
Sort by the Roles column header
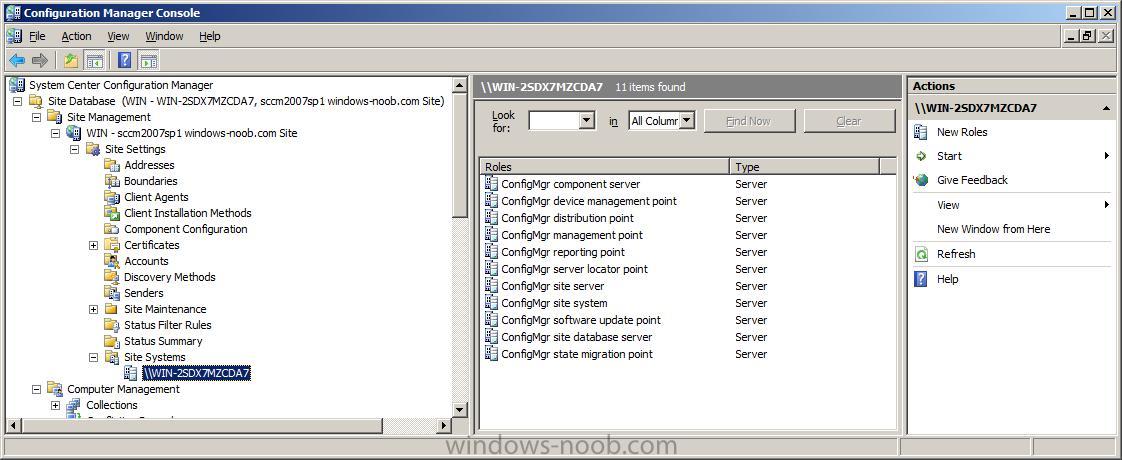click(604, 167)
